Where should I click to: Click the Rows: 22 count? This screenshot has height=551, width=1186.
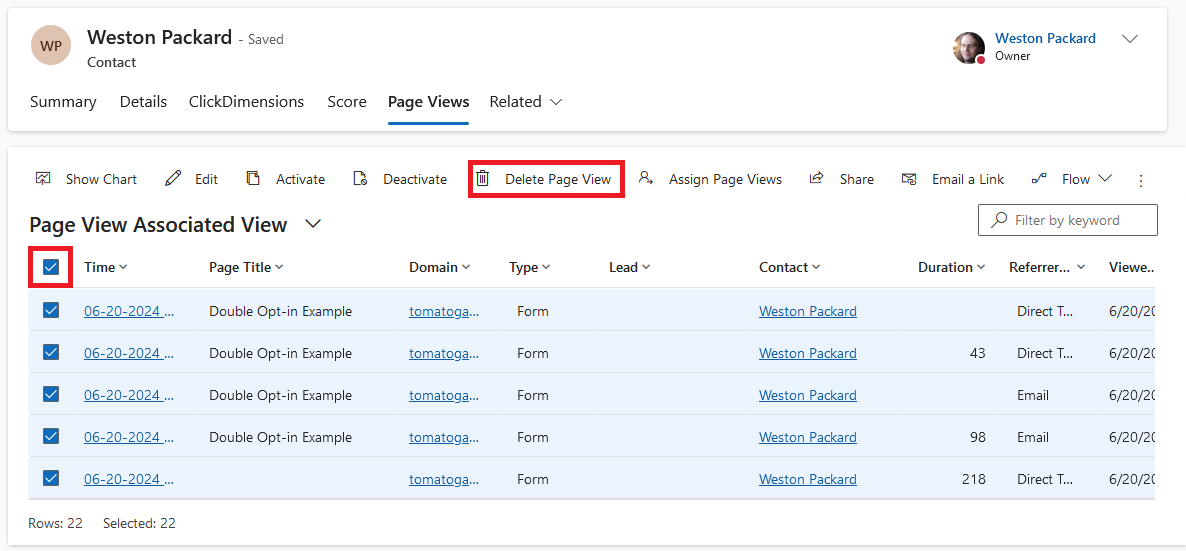[x=55, y=523]
